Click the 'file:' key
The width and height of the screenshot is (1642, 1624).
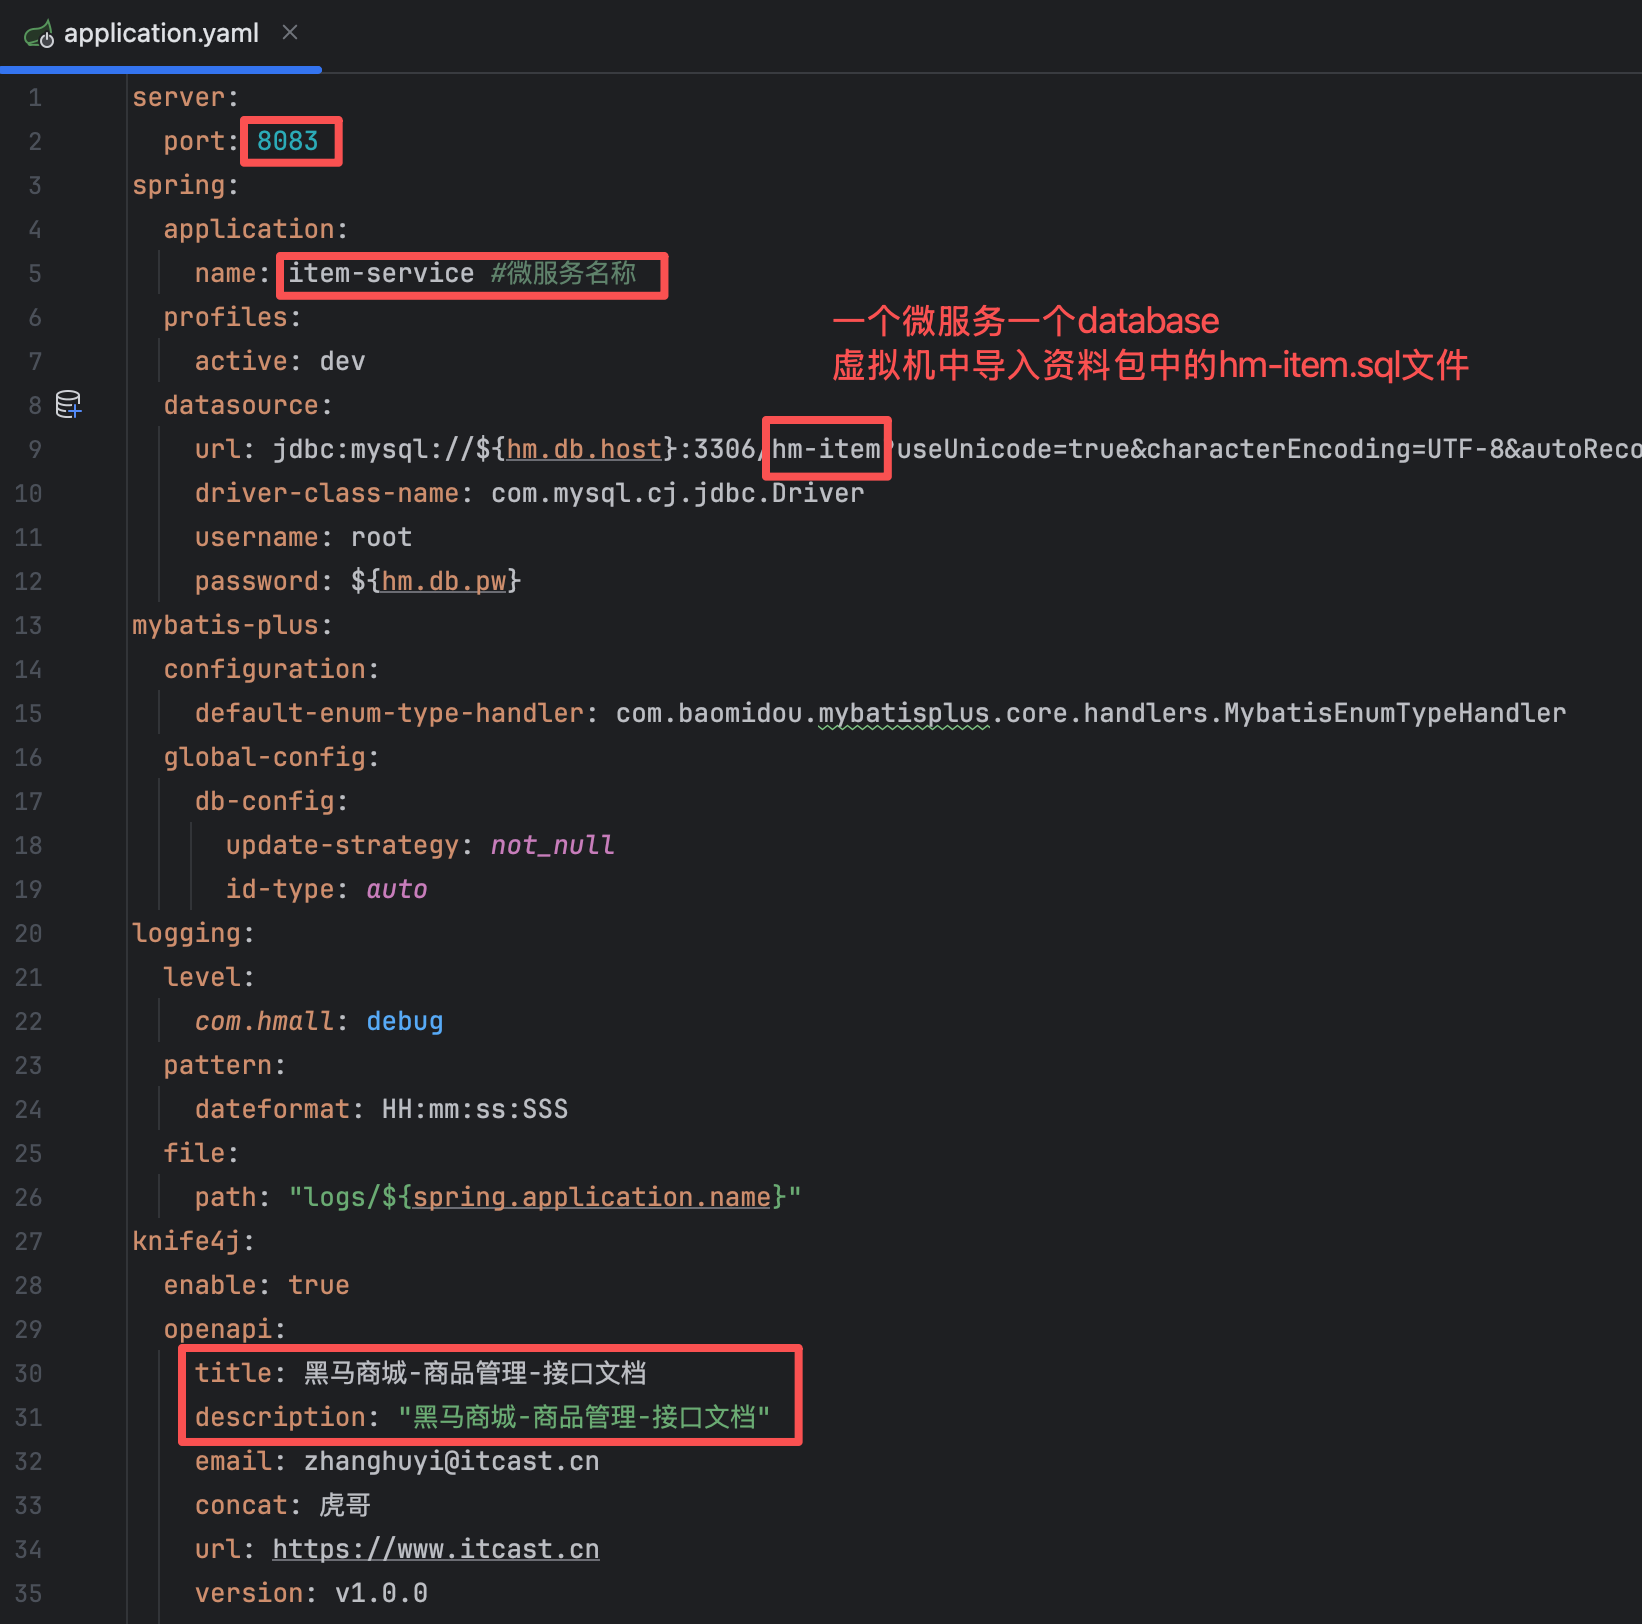click(x=202, y=1153)
